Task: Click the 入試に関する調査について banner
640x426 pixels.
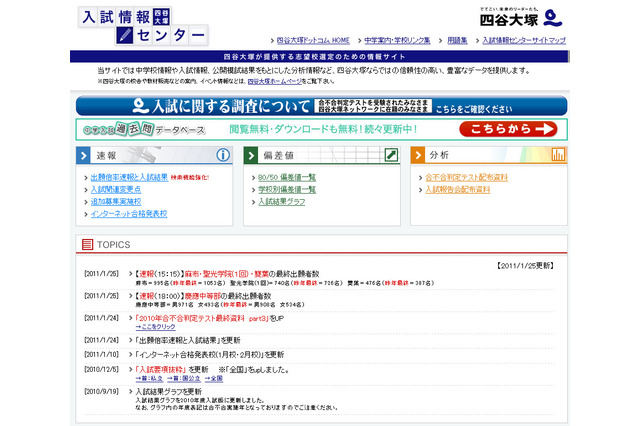Action: click(x=322, y=106)
